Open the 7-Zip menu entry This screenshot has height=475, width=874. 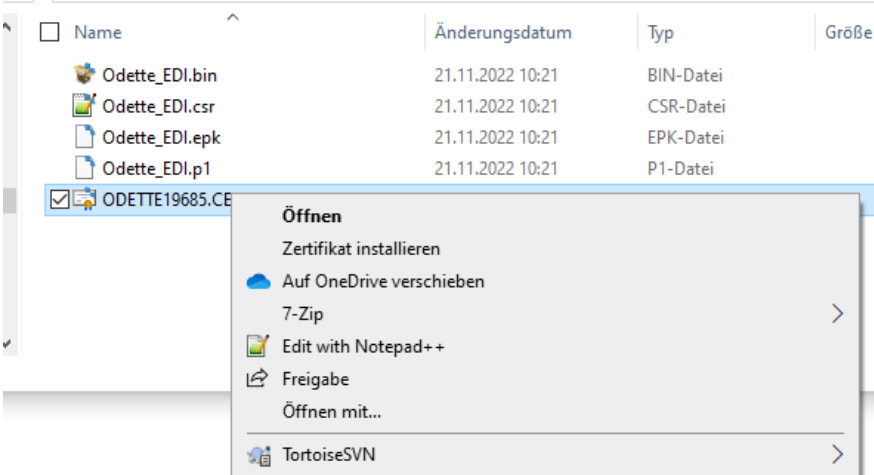(x=303, y=314)
